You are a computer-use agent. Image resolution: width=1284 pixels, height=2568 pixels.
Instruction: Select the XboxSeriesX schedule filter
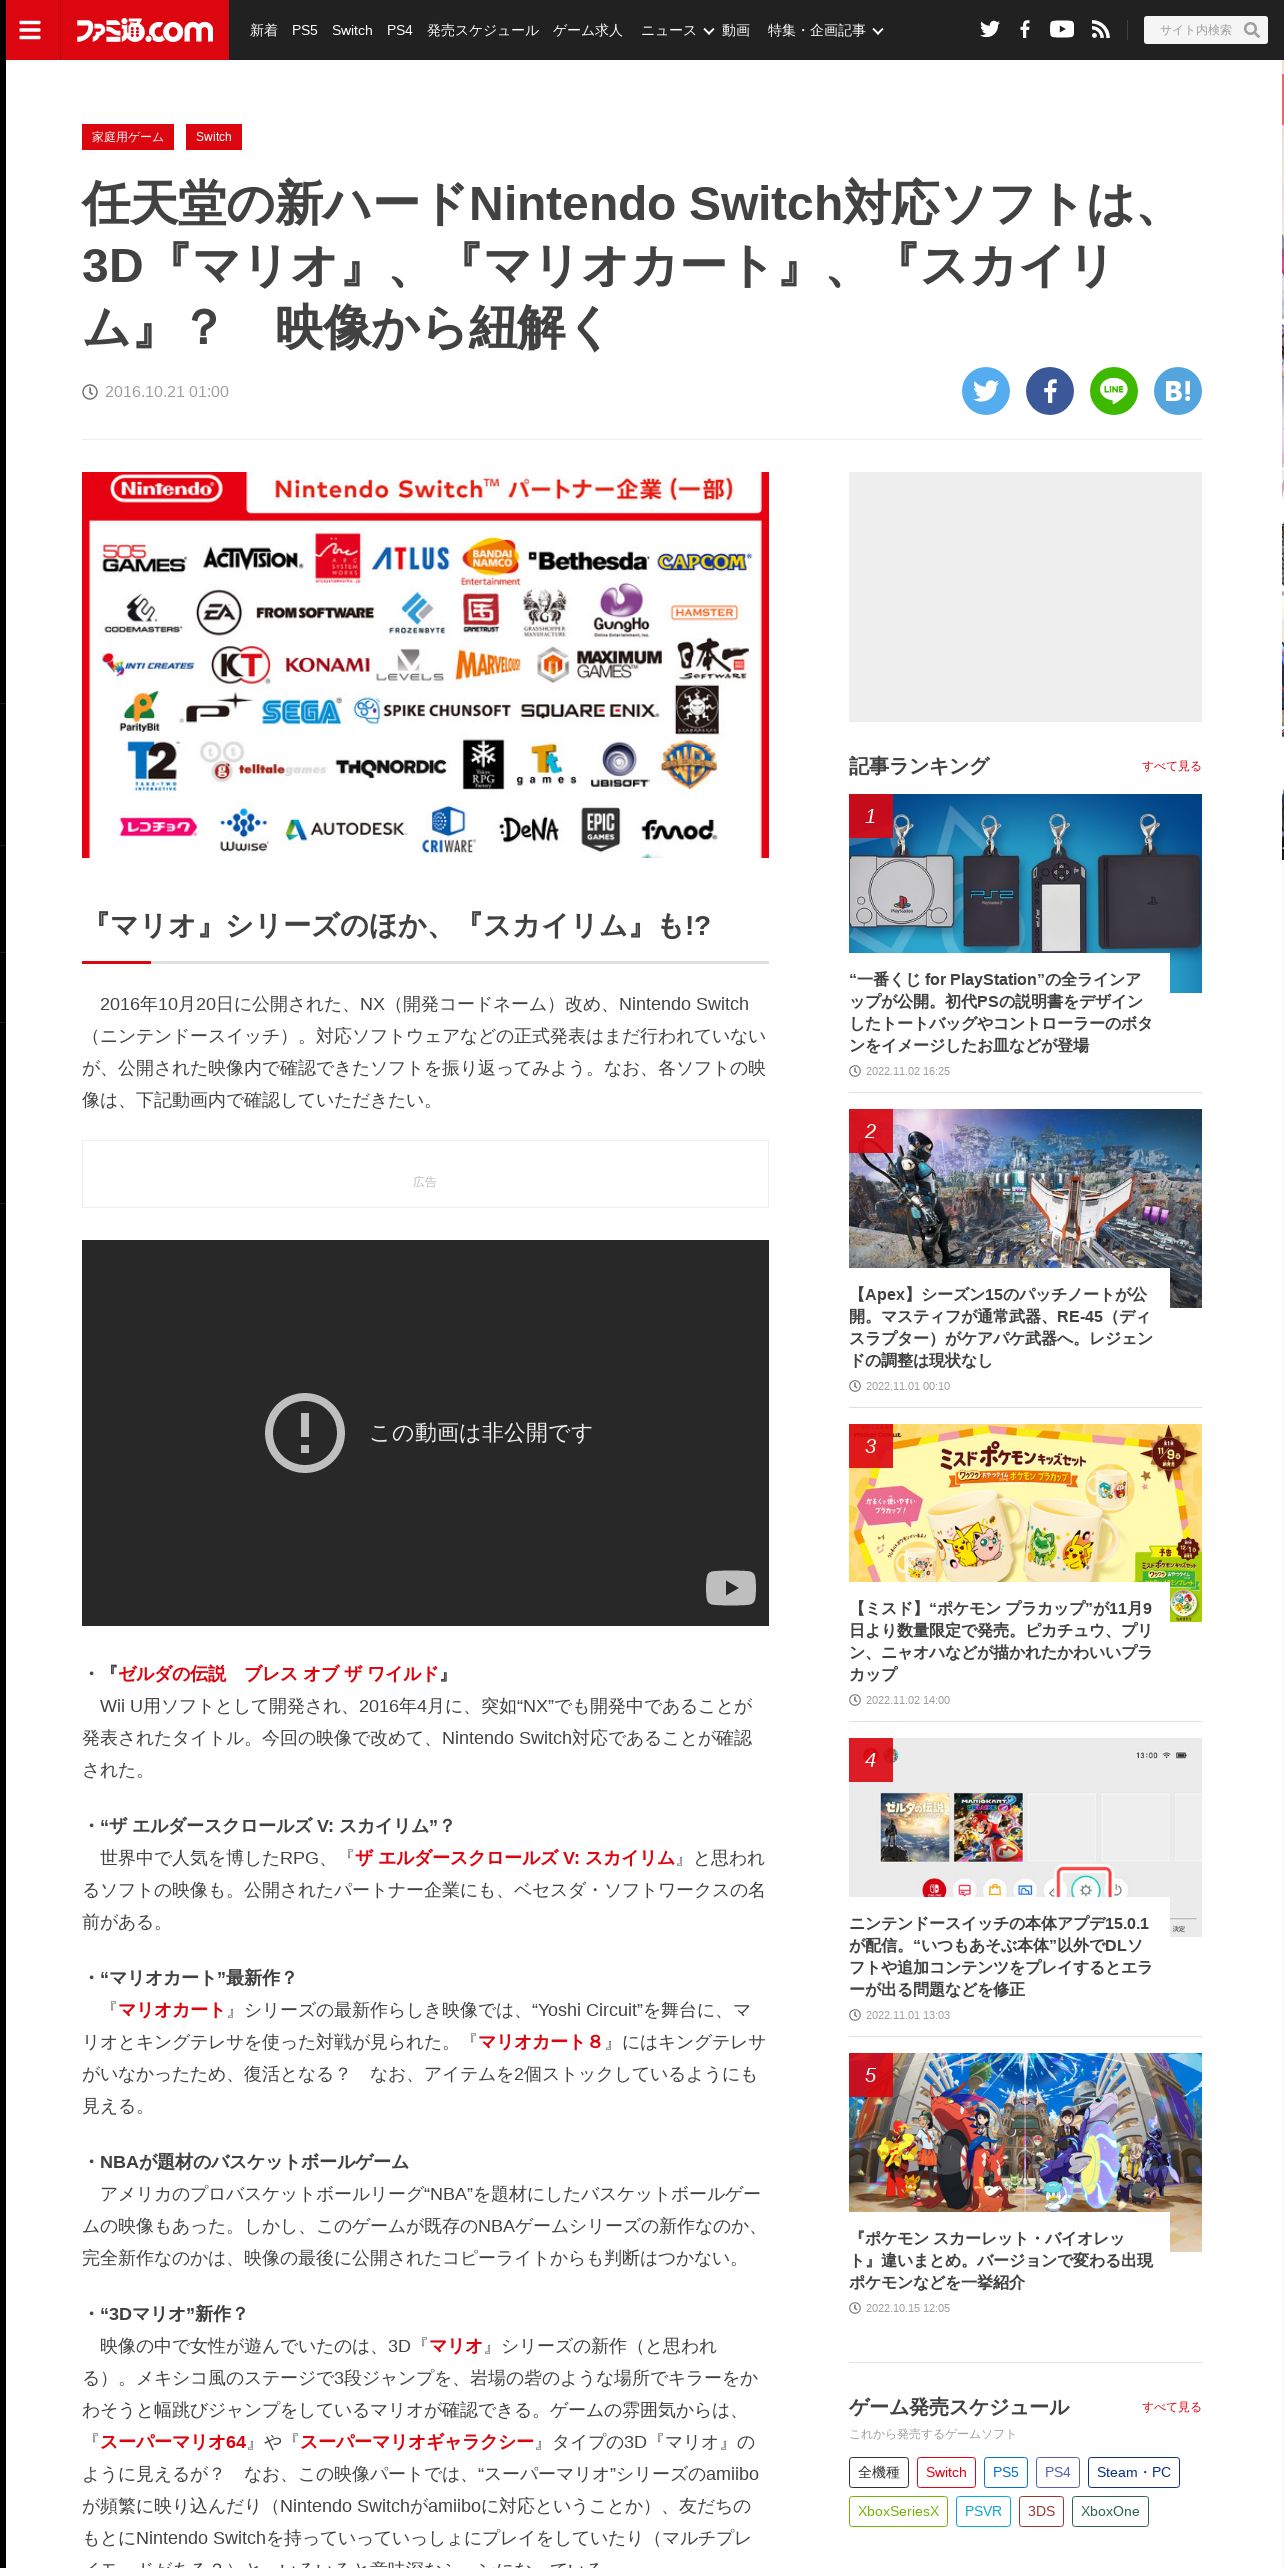(898, 2511)
